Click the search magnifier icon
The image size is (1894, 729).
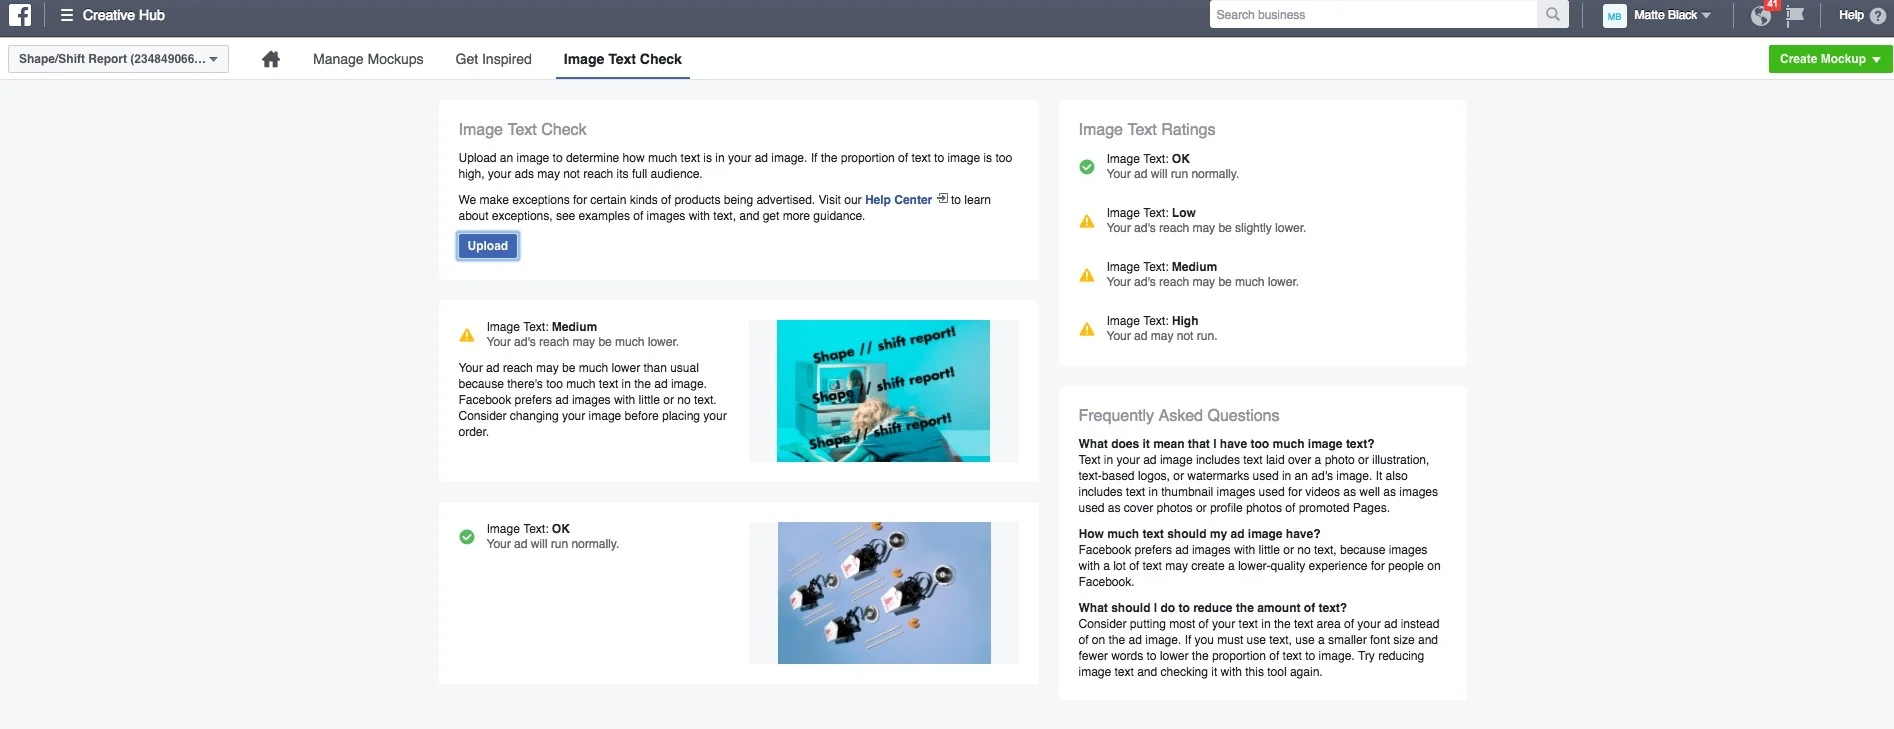pyautogui.click(x=1552, y=15)
